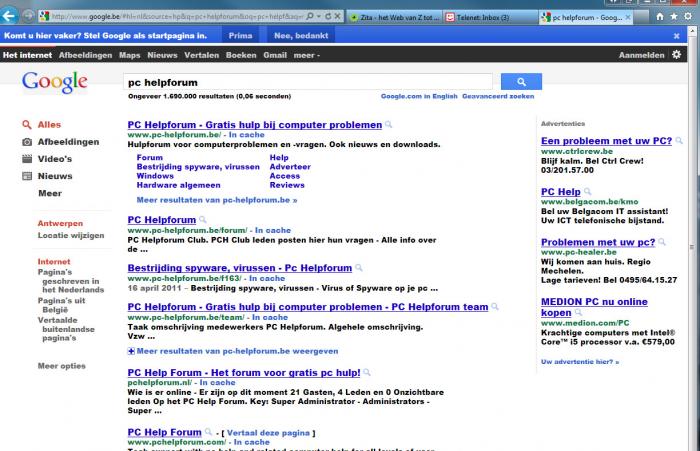This screenshot has width=700, height=451.
Task: Click the Nee, bedankt button
Action: [301, 36]
